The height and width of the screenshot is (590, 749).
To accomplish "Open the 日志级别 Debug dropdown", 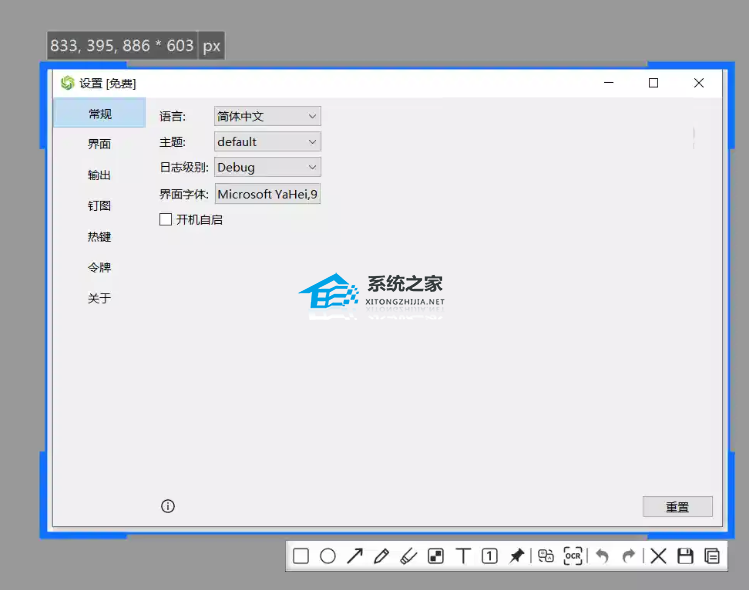I will pos(267,167).
